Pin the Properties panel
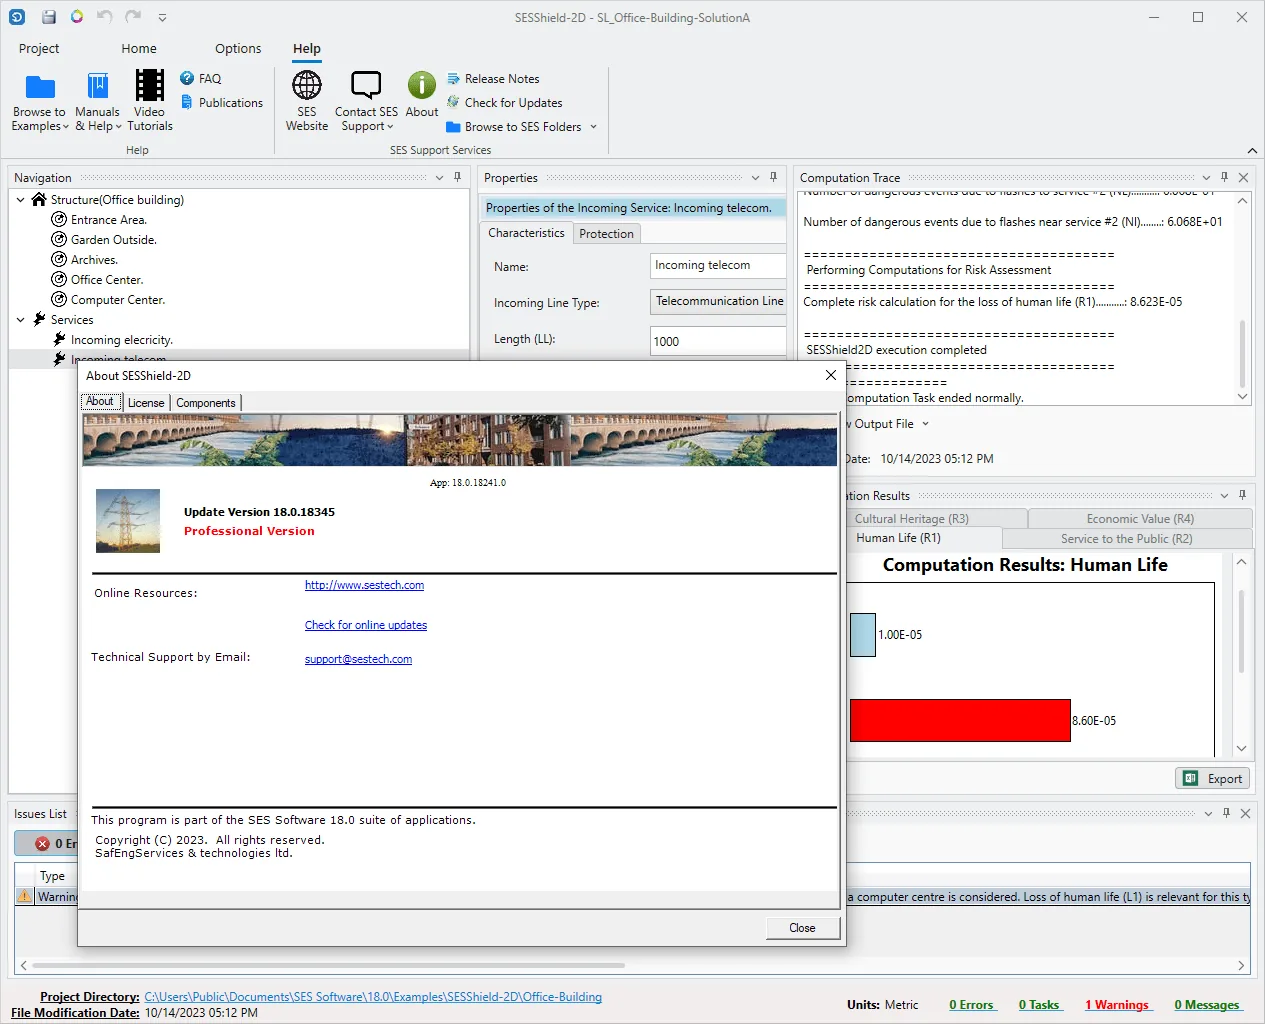Viewport: 1265px width, 1024px height. (x=773, y=177)
